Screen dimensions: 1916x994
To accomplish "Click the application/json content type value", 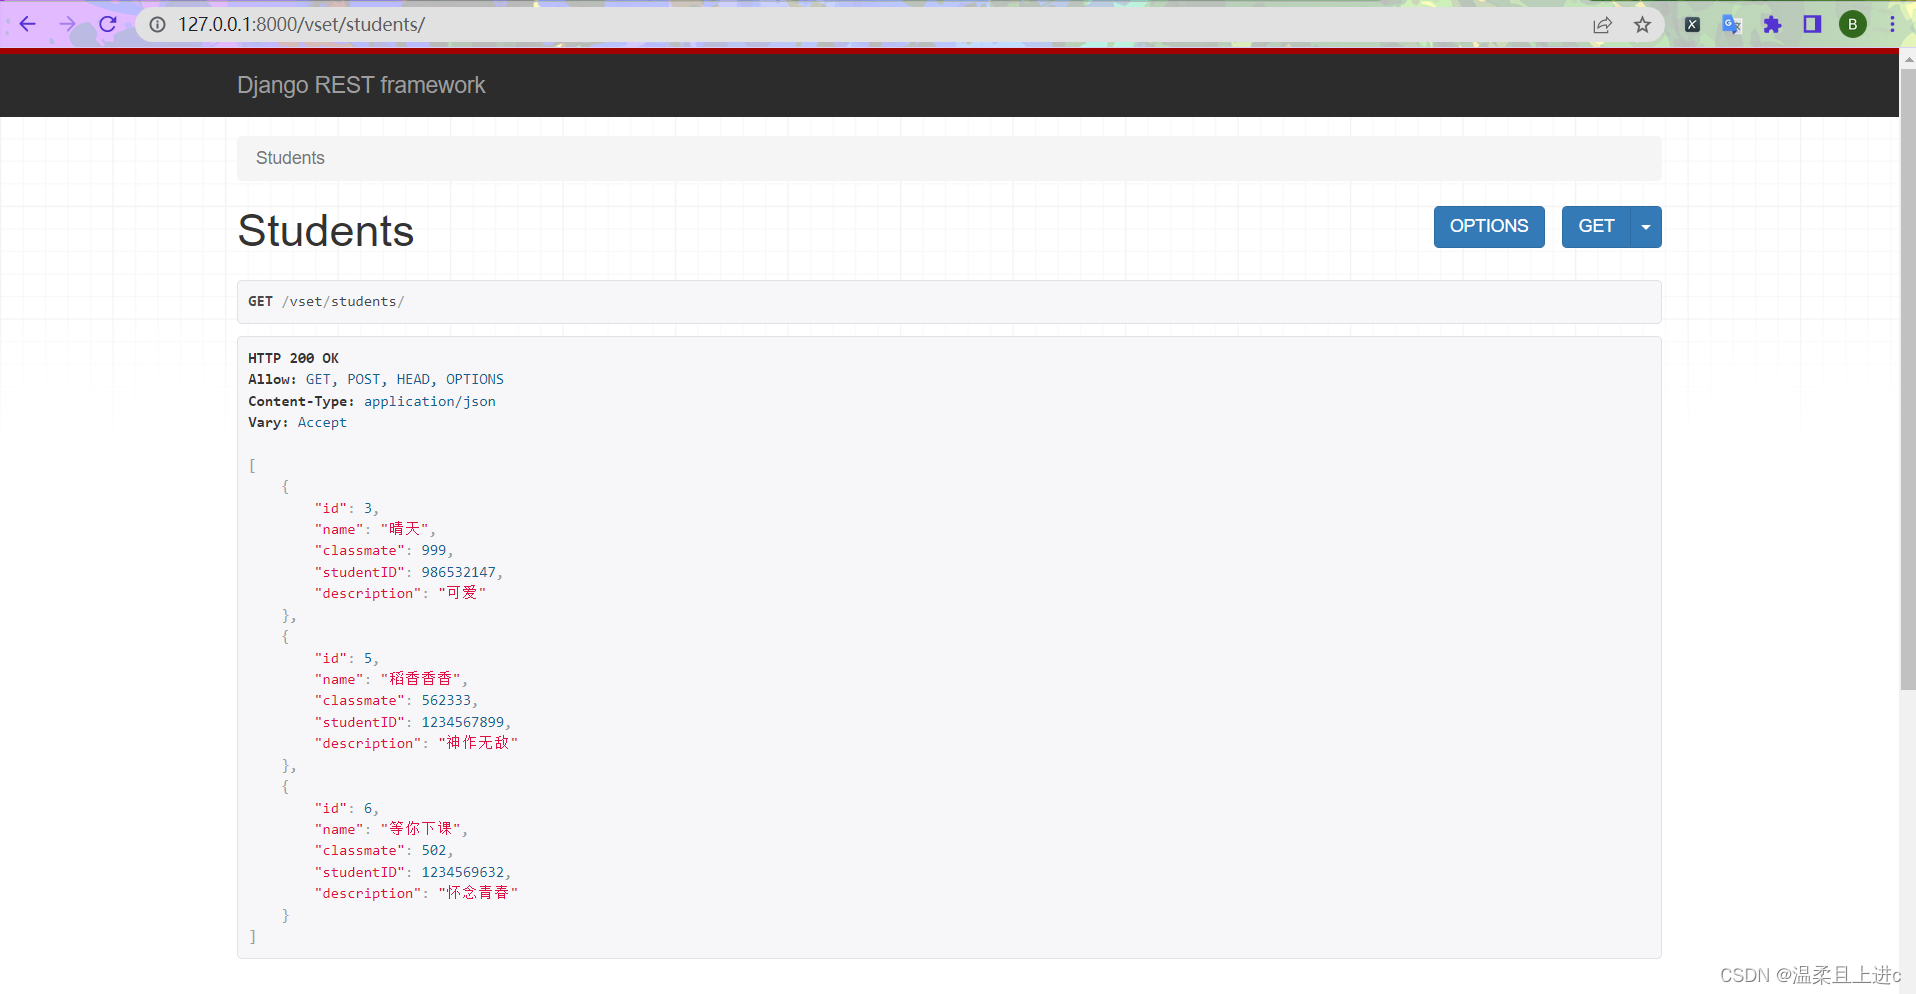I will coord(430,402).
